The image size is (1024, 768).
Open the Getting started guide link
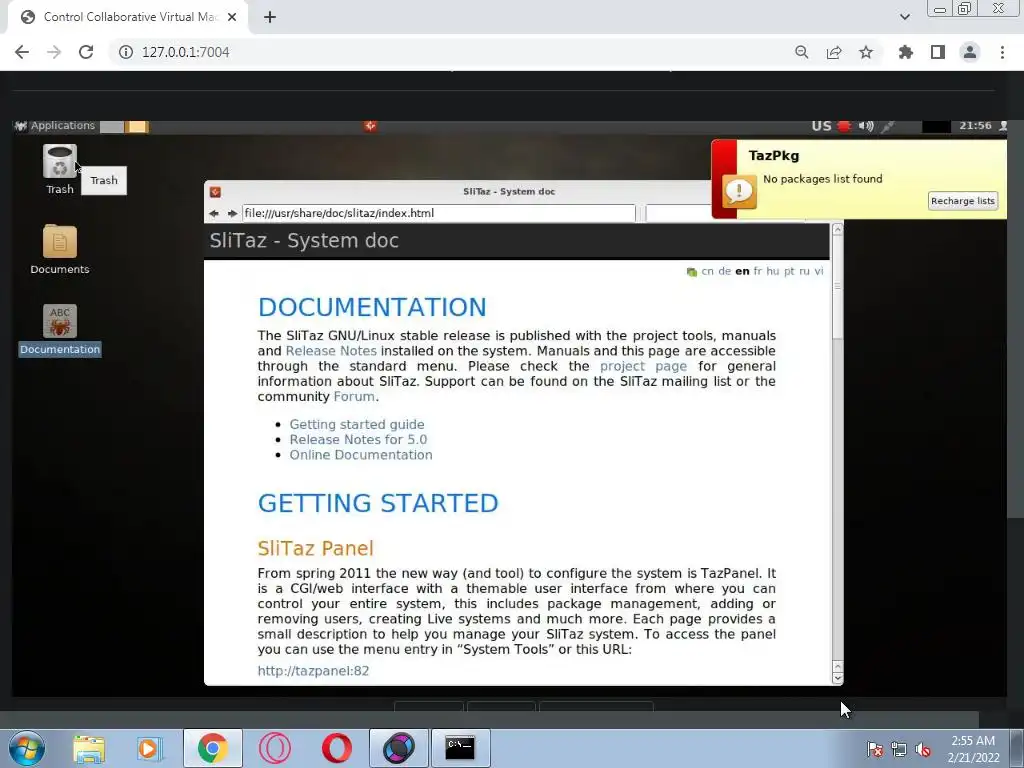pyautogui.click(x=357, y=424)
